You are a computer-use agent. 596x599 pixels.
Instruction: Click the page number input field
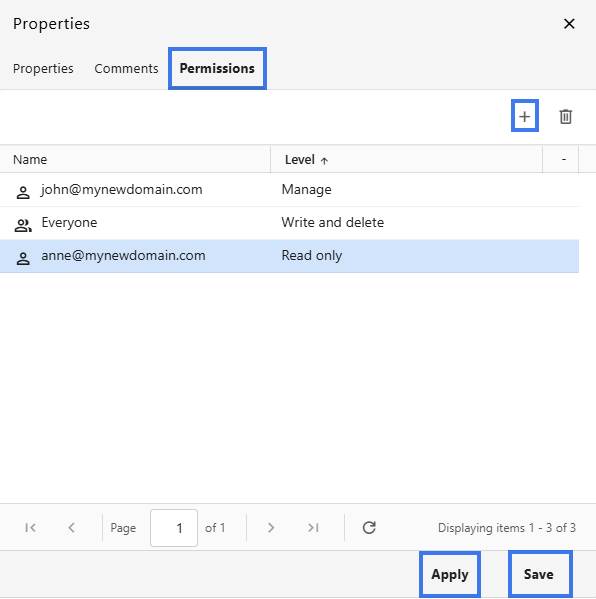click(174, 528)
